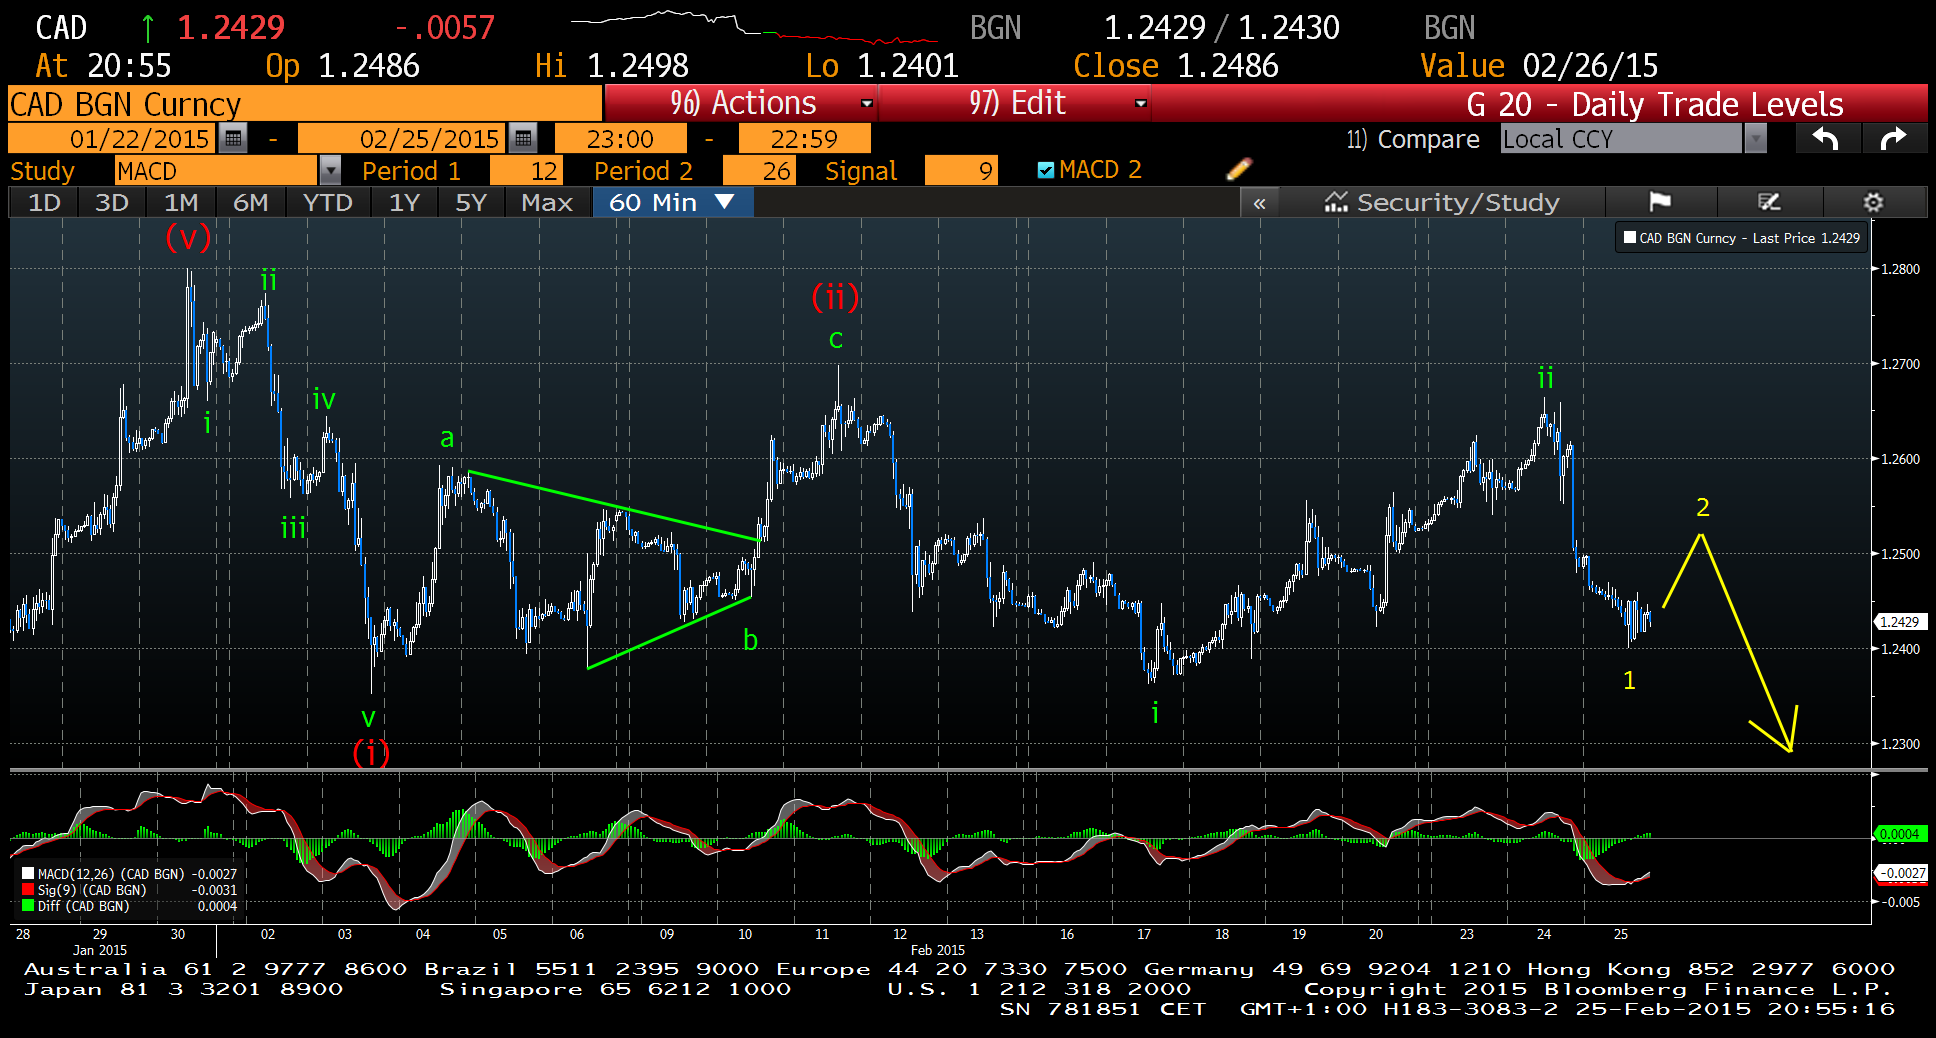Click the undo arrow button
This screenshot has height=1038, width=1936.
[1826, 139]
